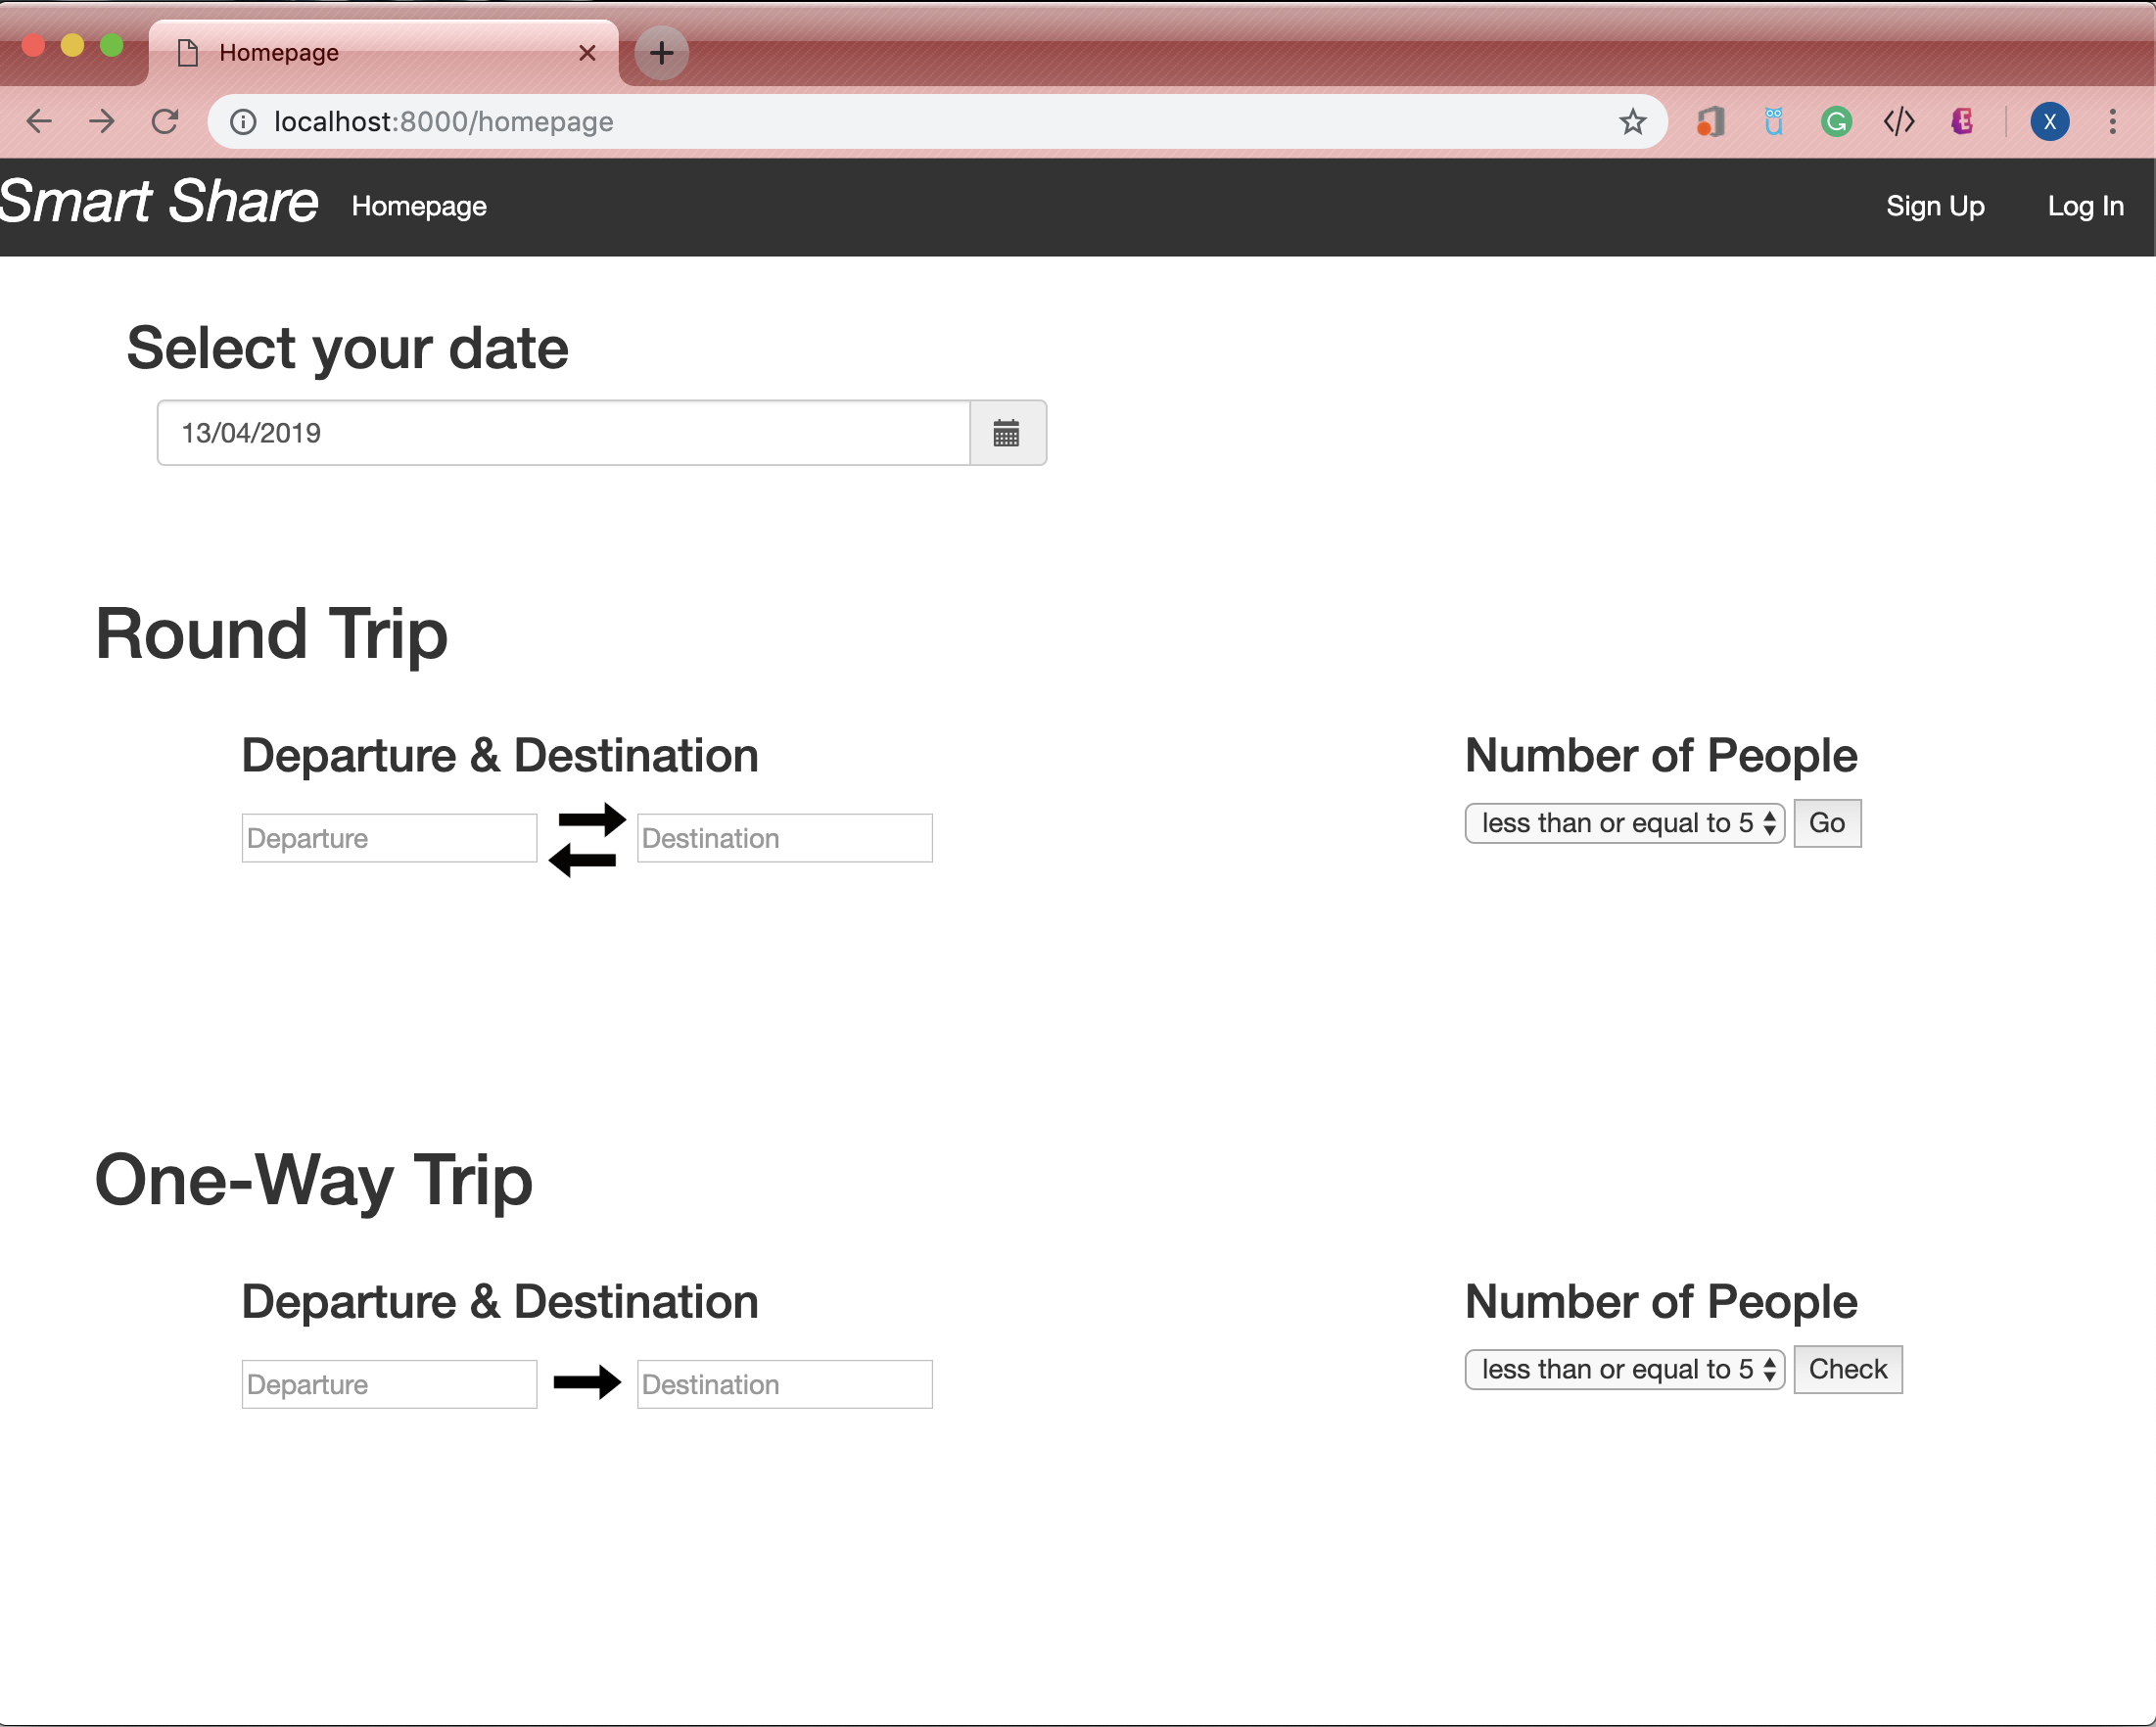Expand round trip Number of People dropdown
2156x1727 pixels.
tap(1624, 823)
